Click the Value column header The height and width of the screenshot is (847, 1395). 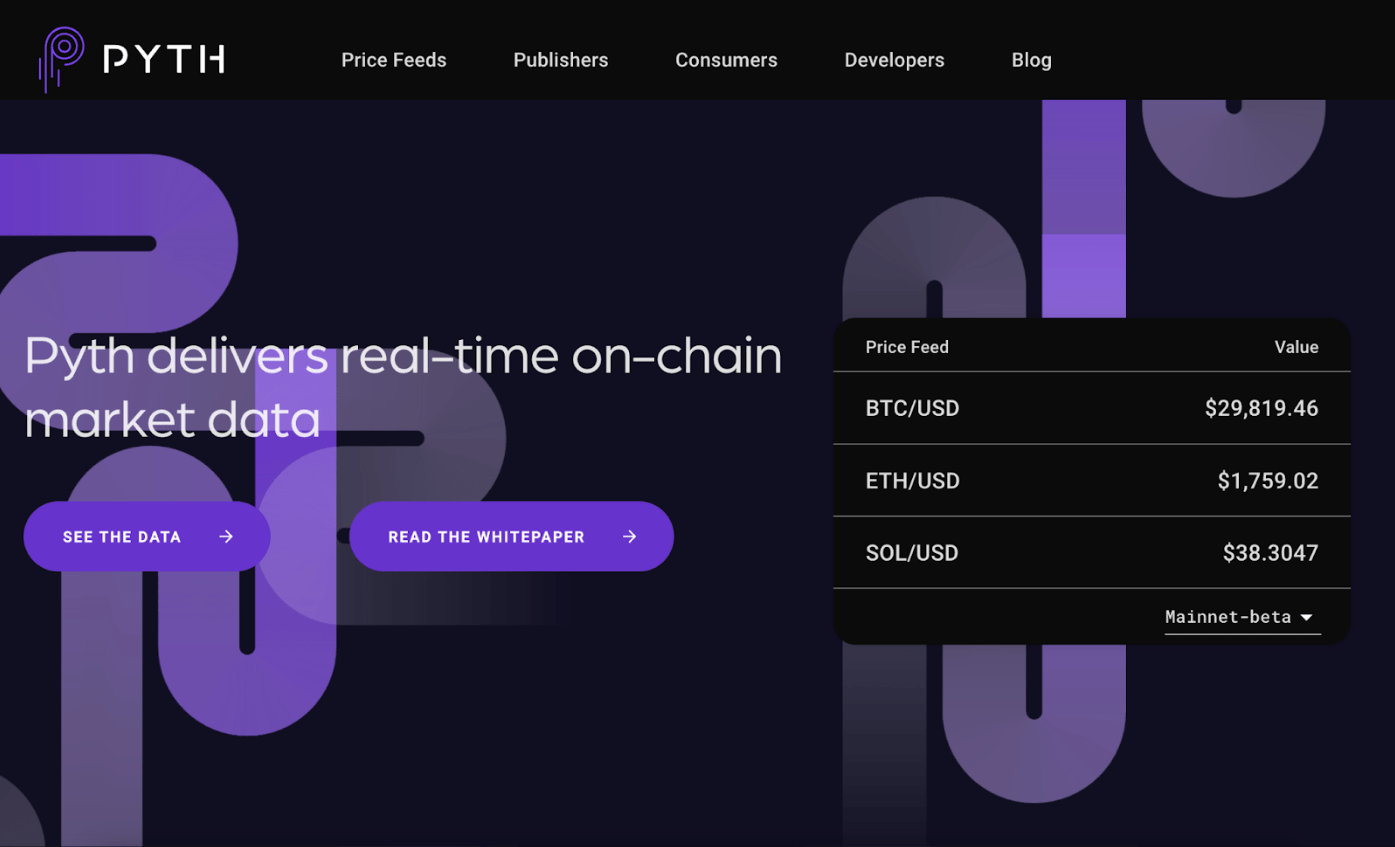[1296, 347]
